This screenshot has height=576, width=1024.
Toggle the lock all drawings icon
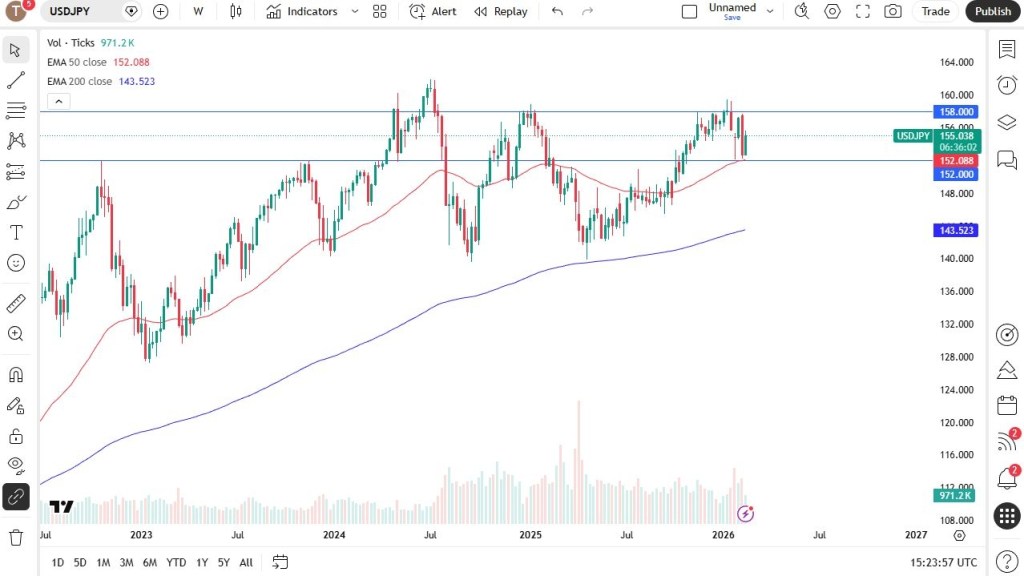pyautogui.click(x=16, y=436)
